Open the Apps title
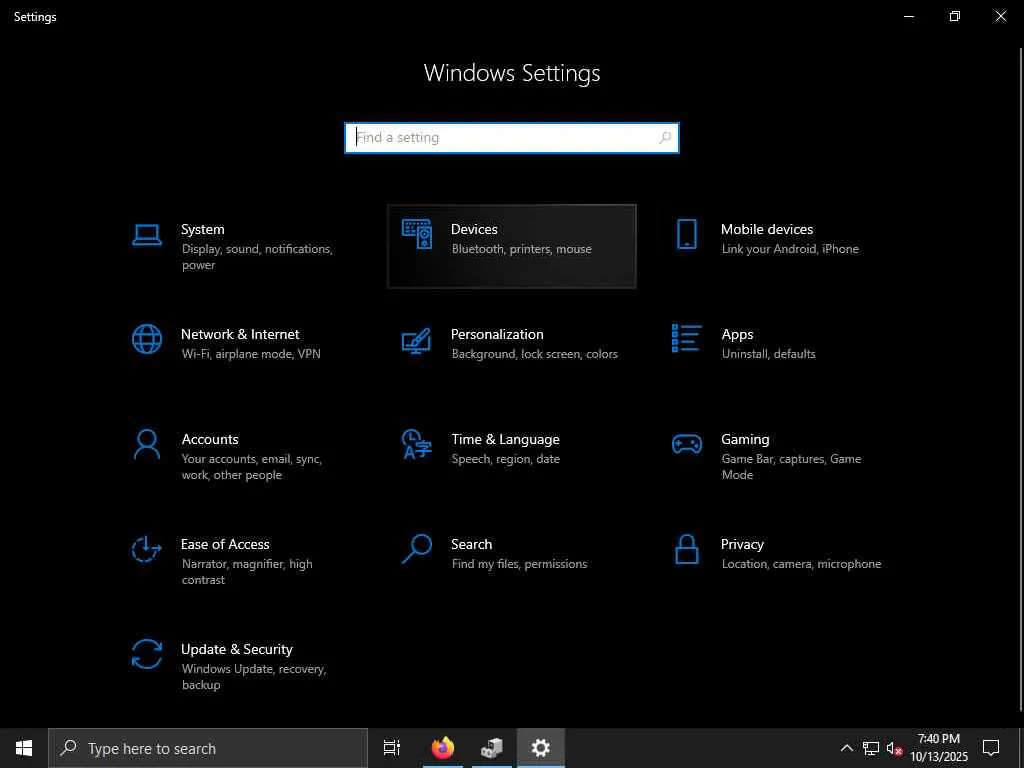 pyautogui.click(x=737, y=334)
